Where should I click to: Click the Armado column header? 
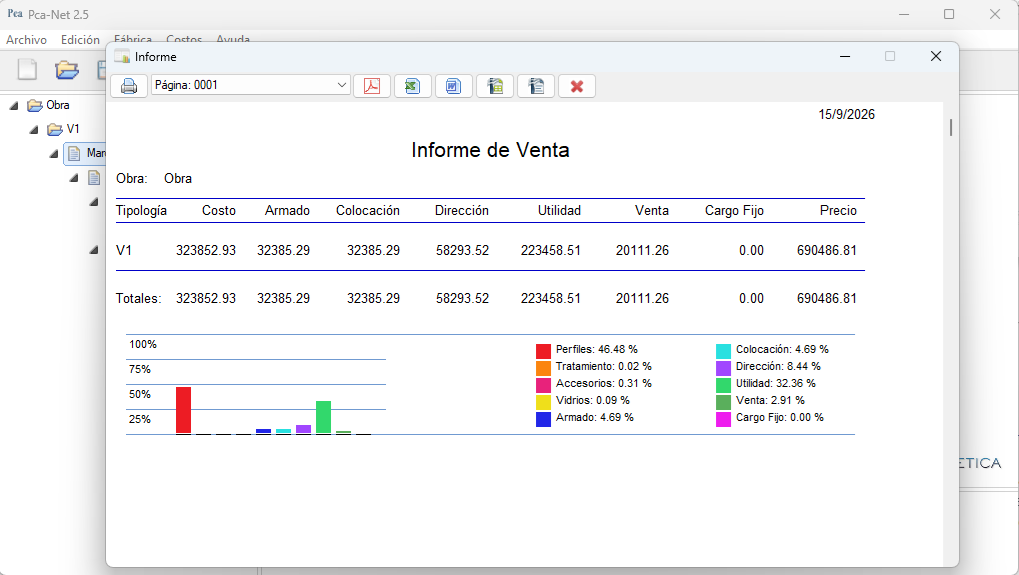(x=287, y=211)
